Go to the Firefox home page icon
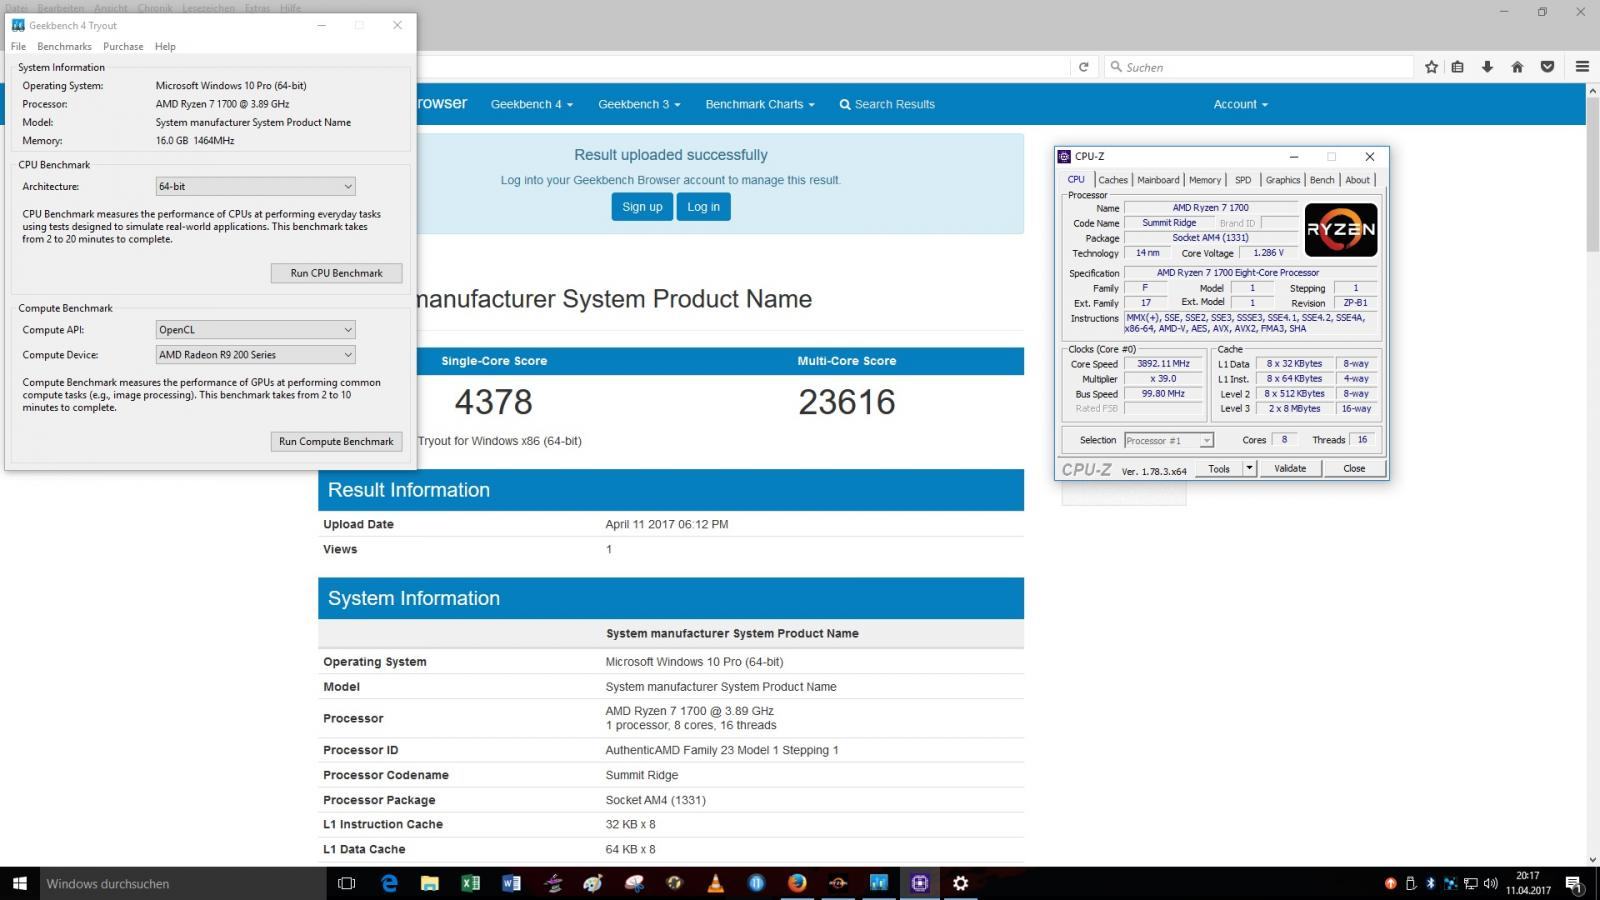This screenshot has height=900, width=1600. coord(1517,67)
